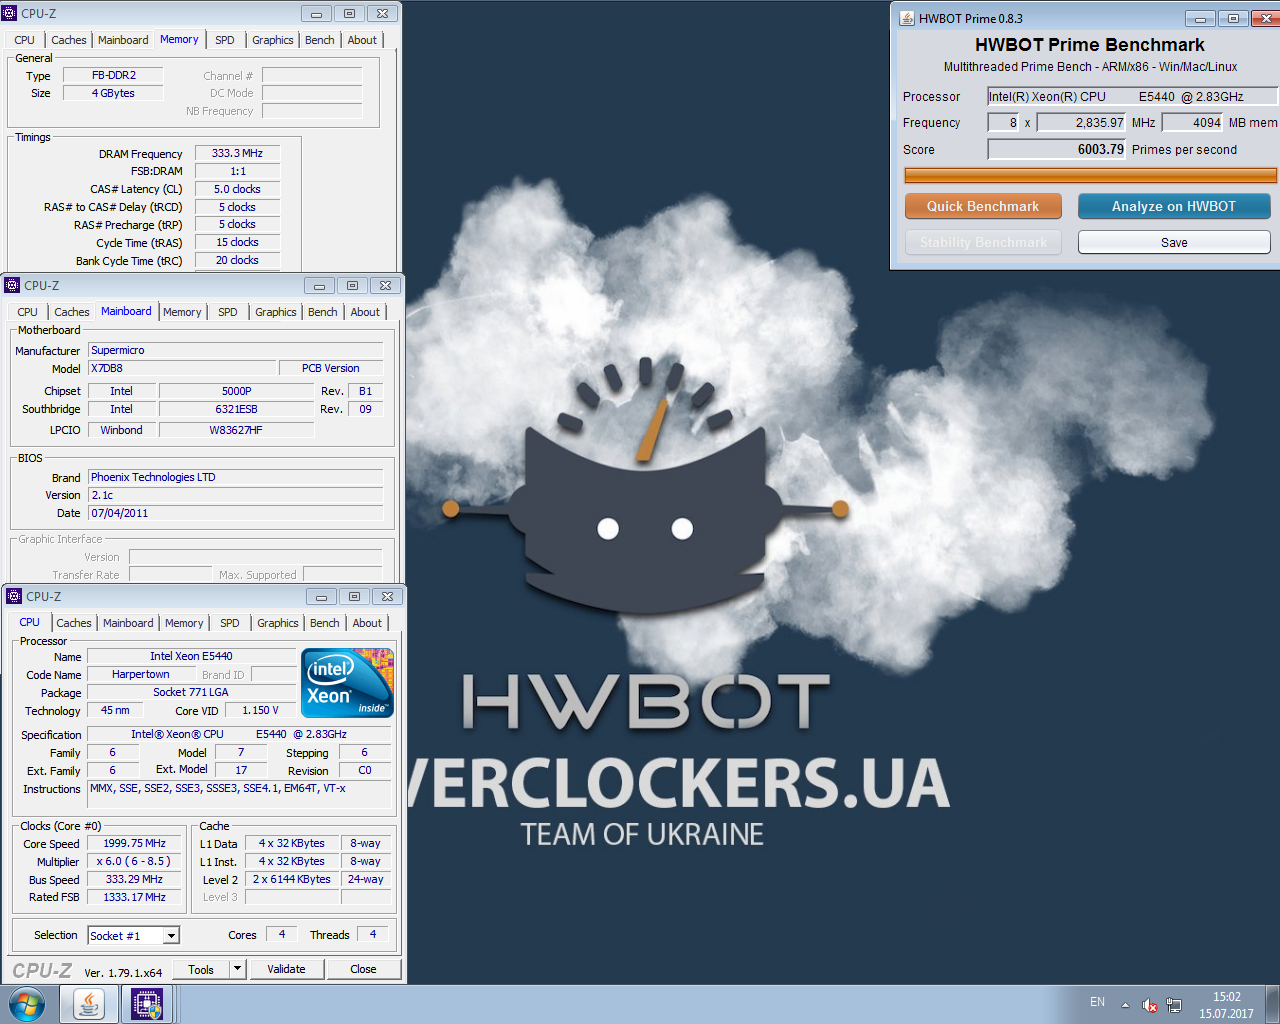
Task: Click the Phoenix Technologies LTD BIOS brand
Action: 236,477
